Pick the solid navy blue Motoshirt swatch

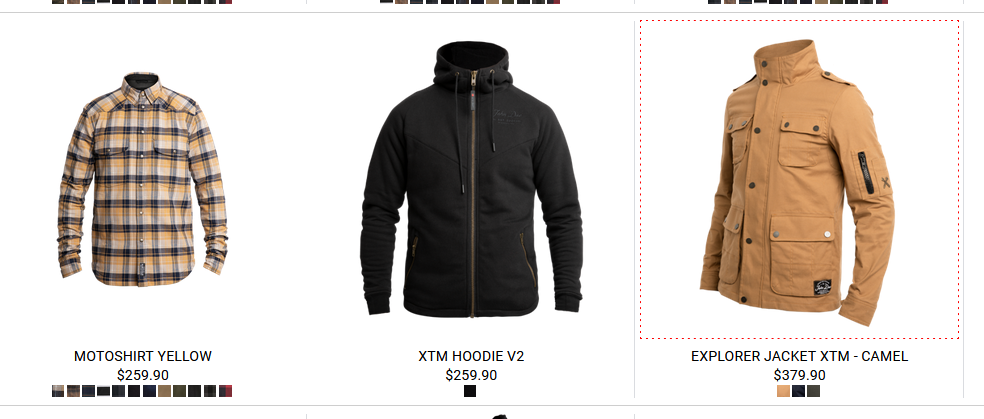pyautogui.click(x=149, y=391)
